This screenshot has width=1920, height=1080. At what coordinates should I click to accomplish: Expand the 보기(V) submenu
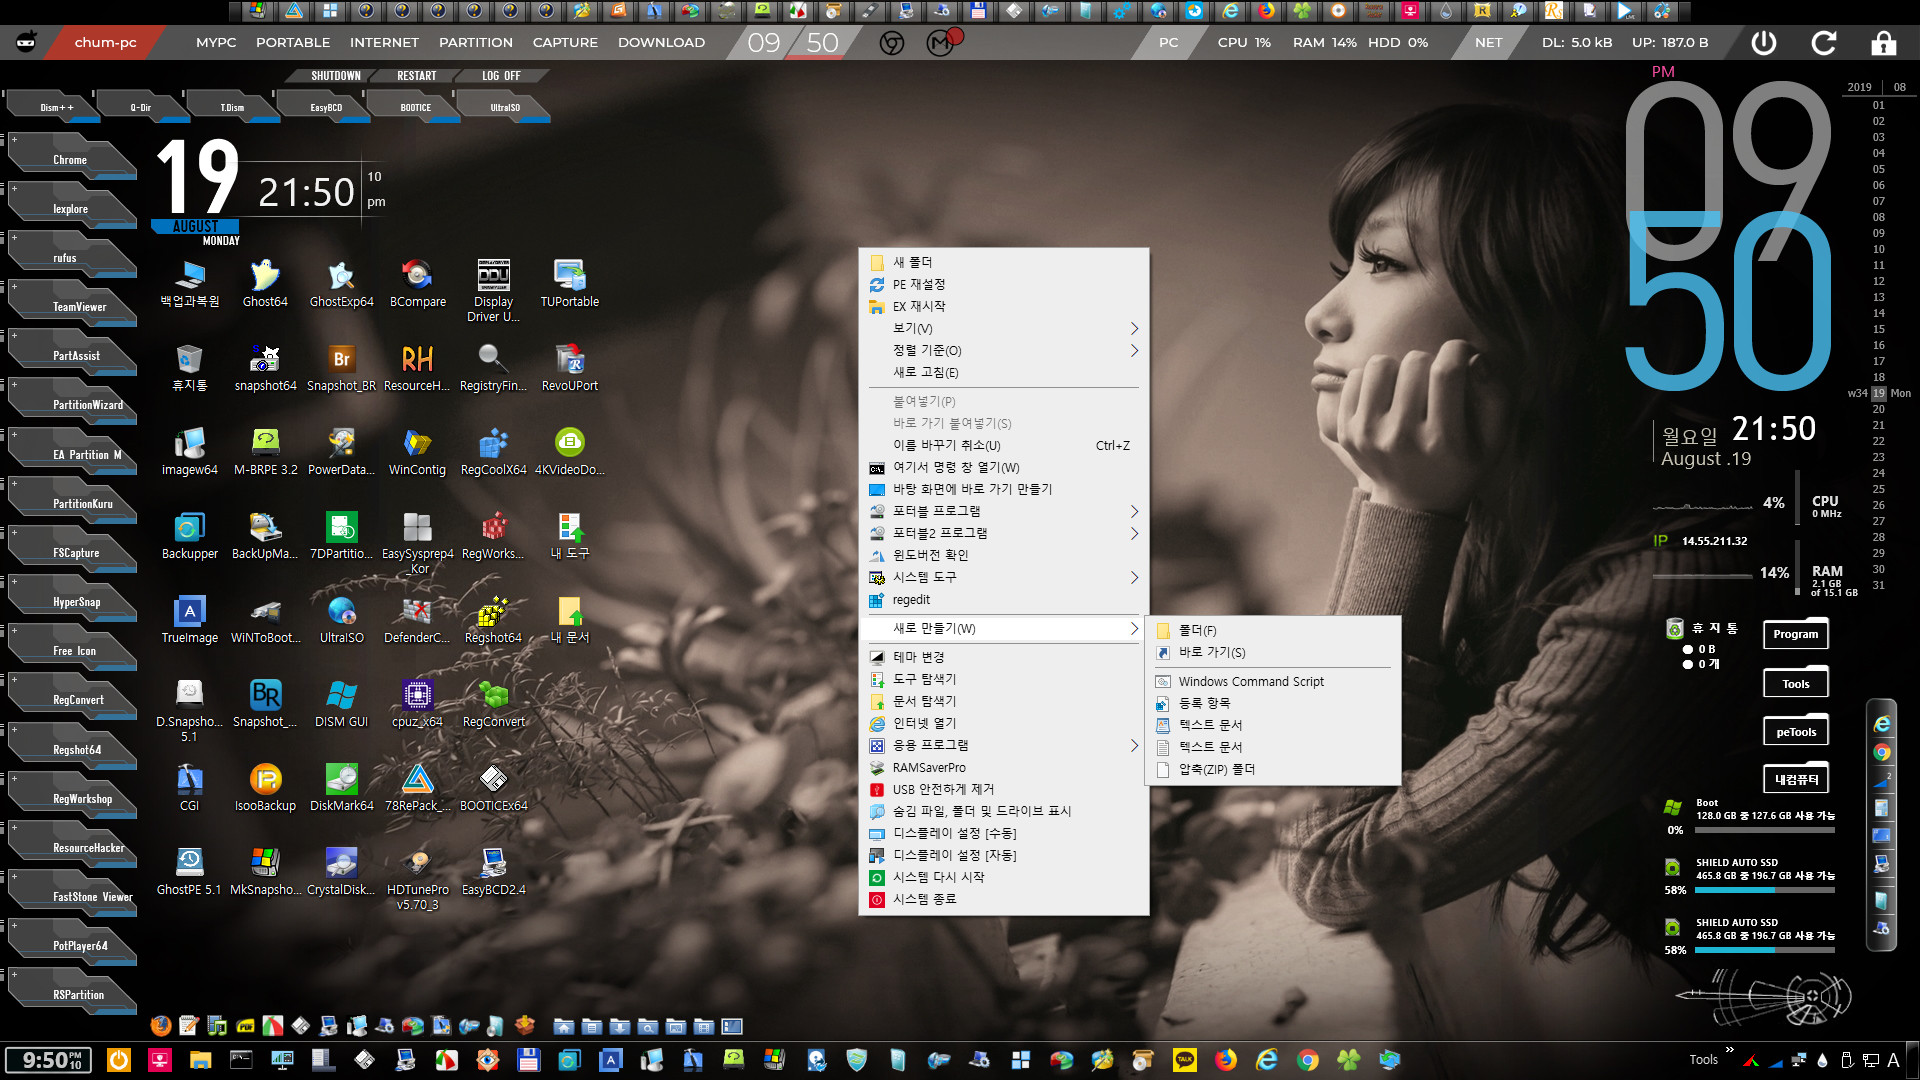click(1004, 328)
